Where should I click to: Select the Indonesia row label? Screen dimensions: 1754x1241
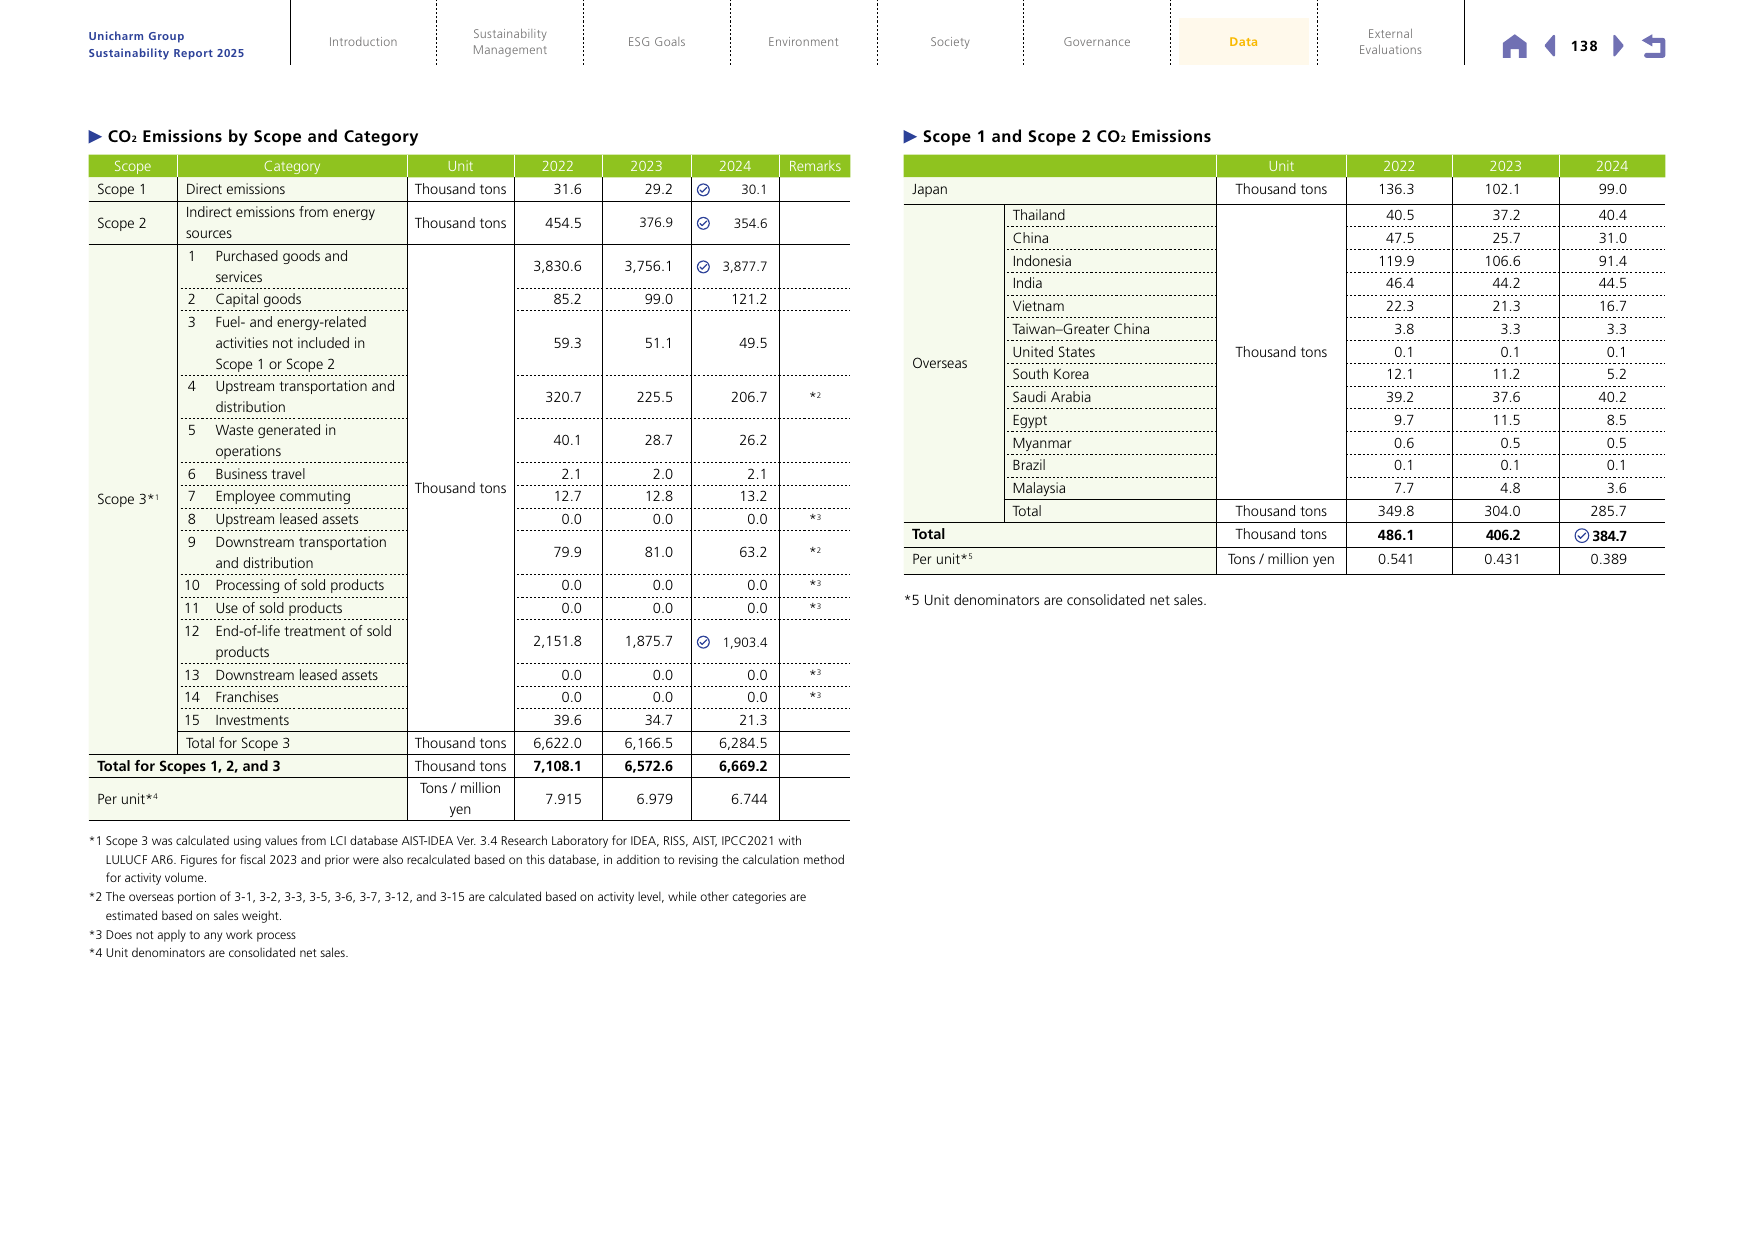click(x=1041, y=261)
